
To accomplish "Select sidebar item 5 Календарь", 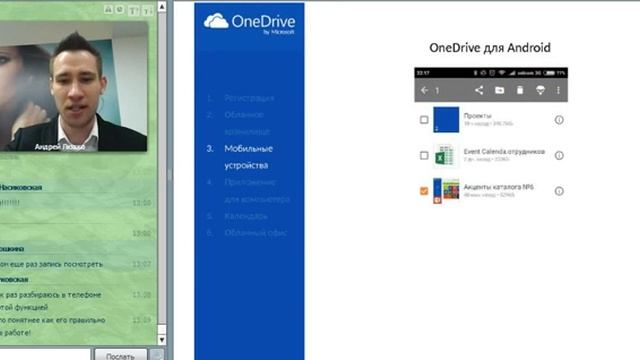I will click(237, 216).
